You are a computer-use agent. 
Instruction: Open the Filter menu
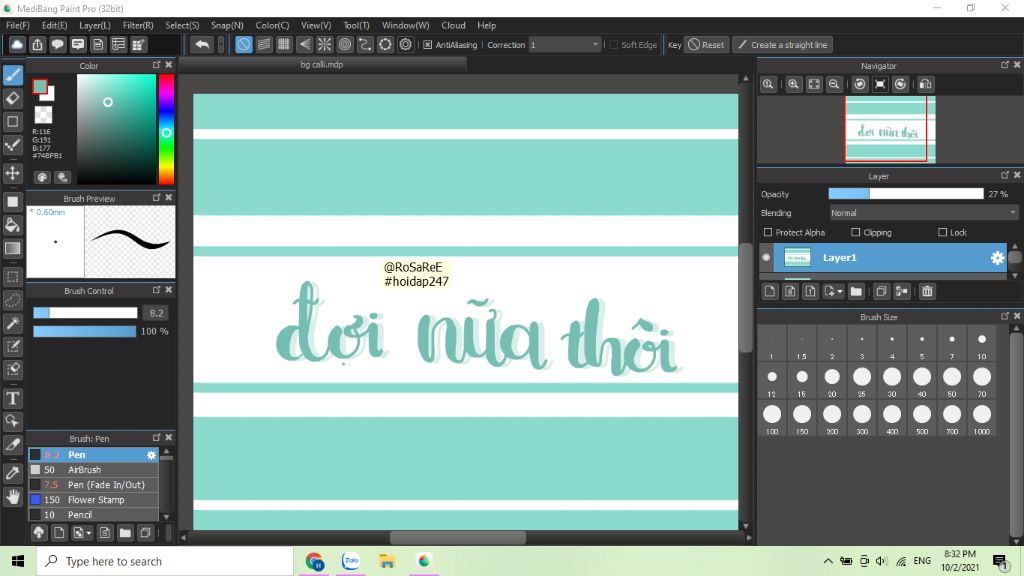[x=138, y=25]
